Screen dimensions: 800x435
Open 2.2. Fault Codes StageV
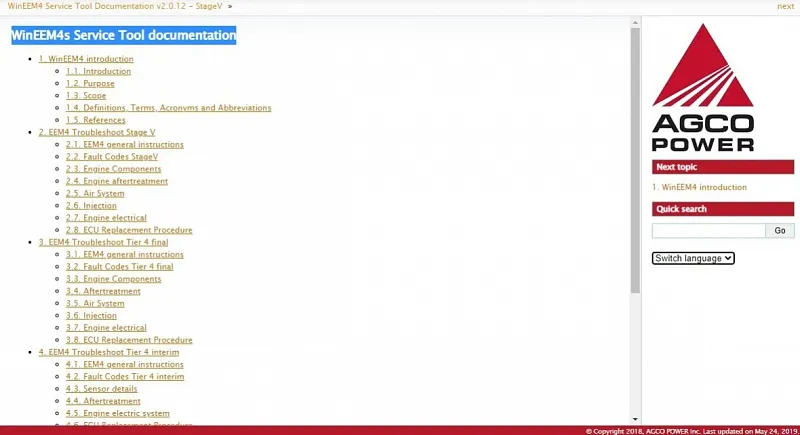[x=112, y=157]
